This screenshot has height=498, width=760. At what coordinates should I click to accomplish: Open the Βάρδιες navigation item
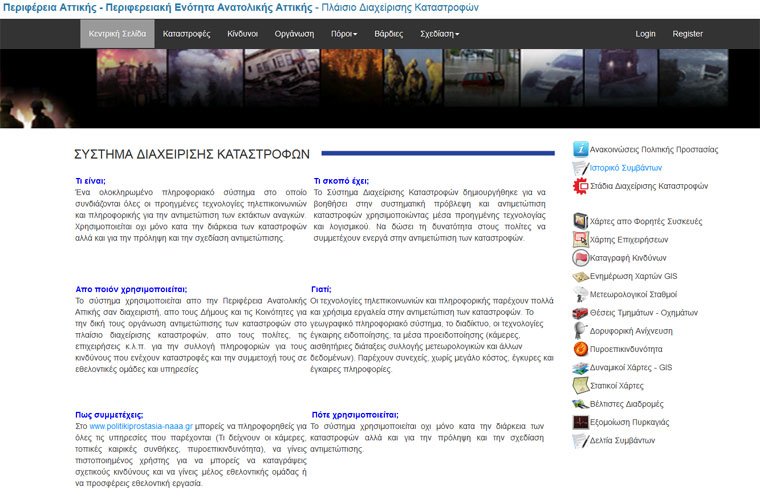[389, 34]
